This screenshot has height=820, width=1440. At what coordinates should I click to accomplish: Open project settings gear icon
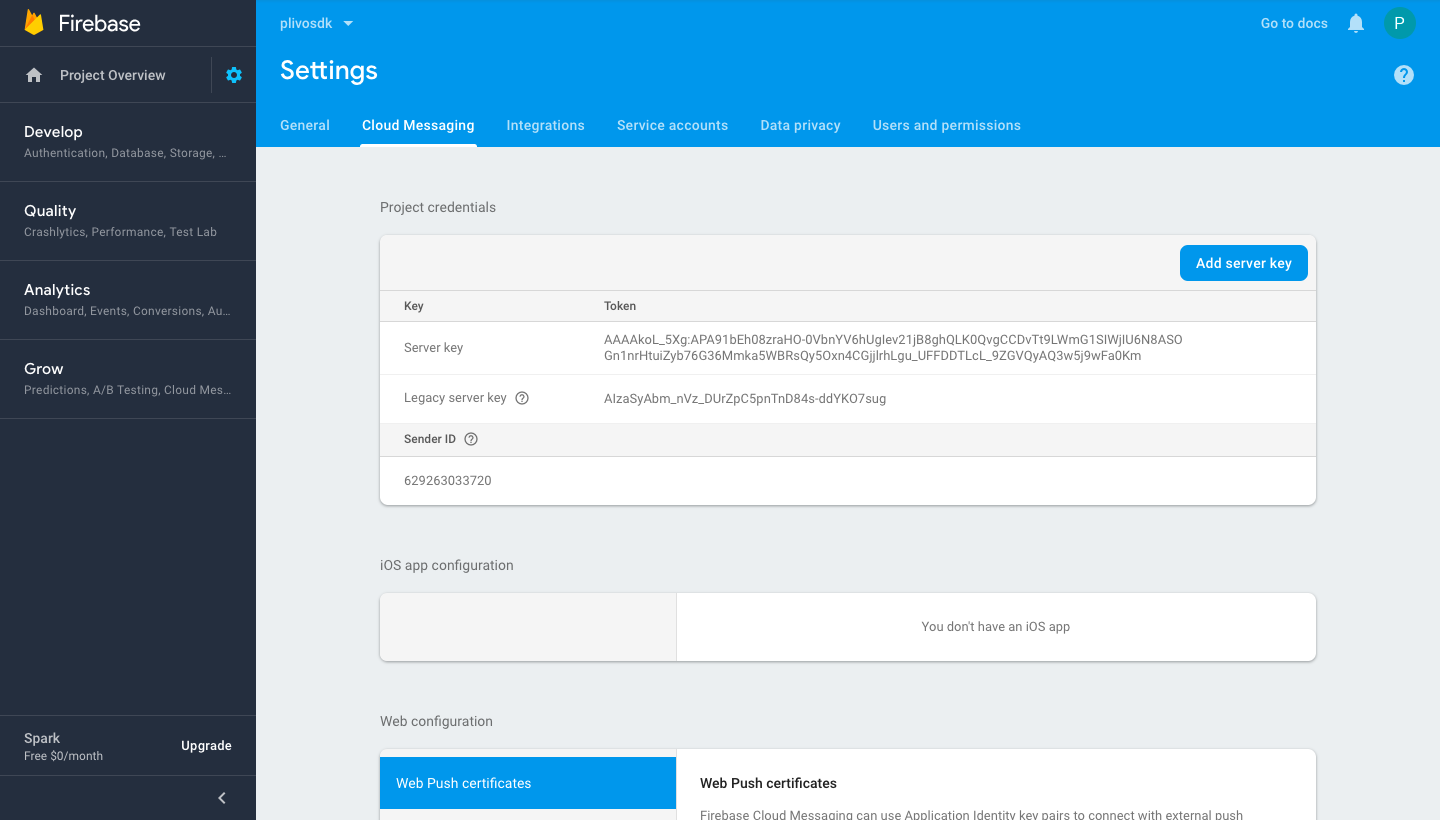234,75
